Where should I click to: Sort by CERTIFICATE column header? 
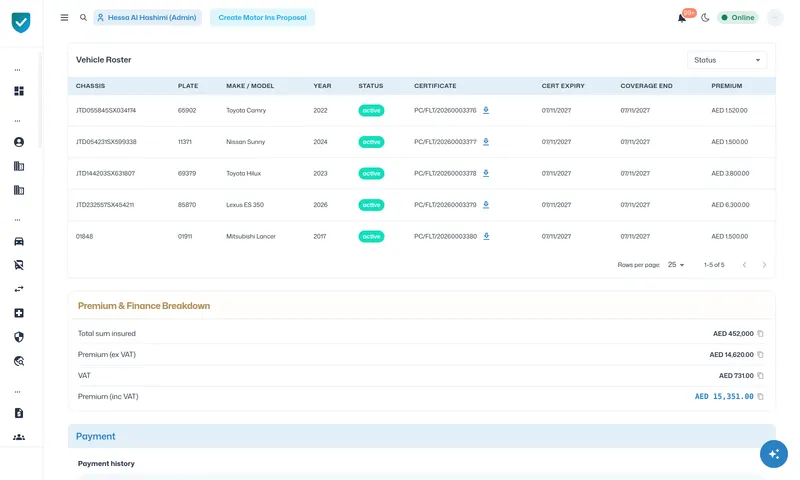(435, 86)
